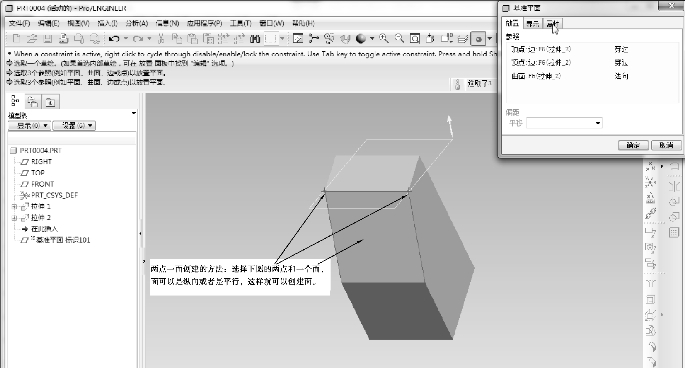Click the shaded sphere display style icon

click(x=361, y=38)
